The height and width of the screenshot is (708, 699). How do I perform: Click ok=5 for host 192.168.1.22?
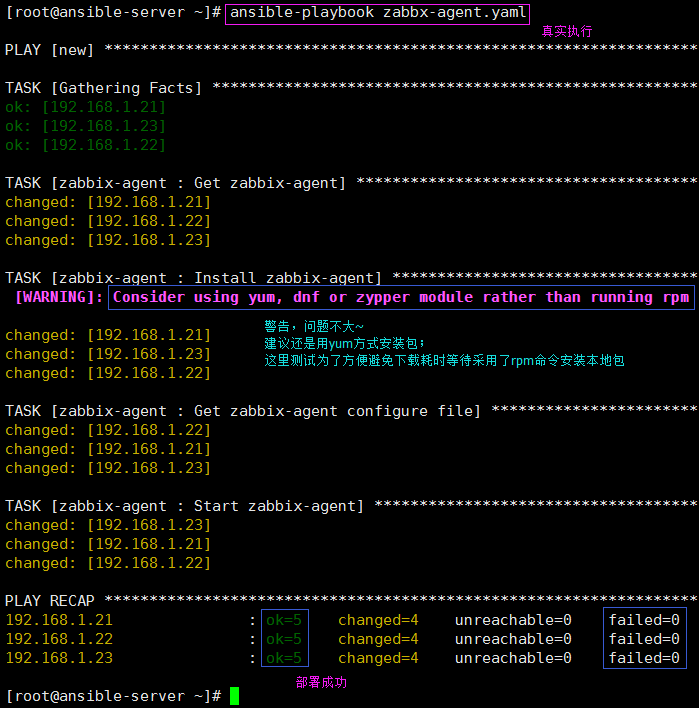[x=284, y=639]
